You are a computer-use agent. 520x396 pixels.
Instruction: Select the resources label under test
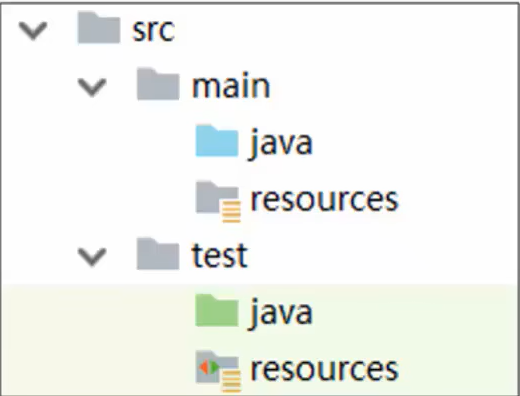(x=325, y=369)
